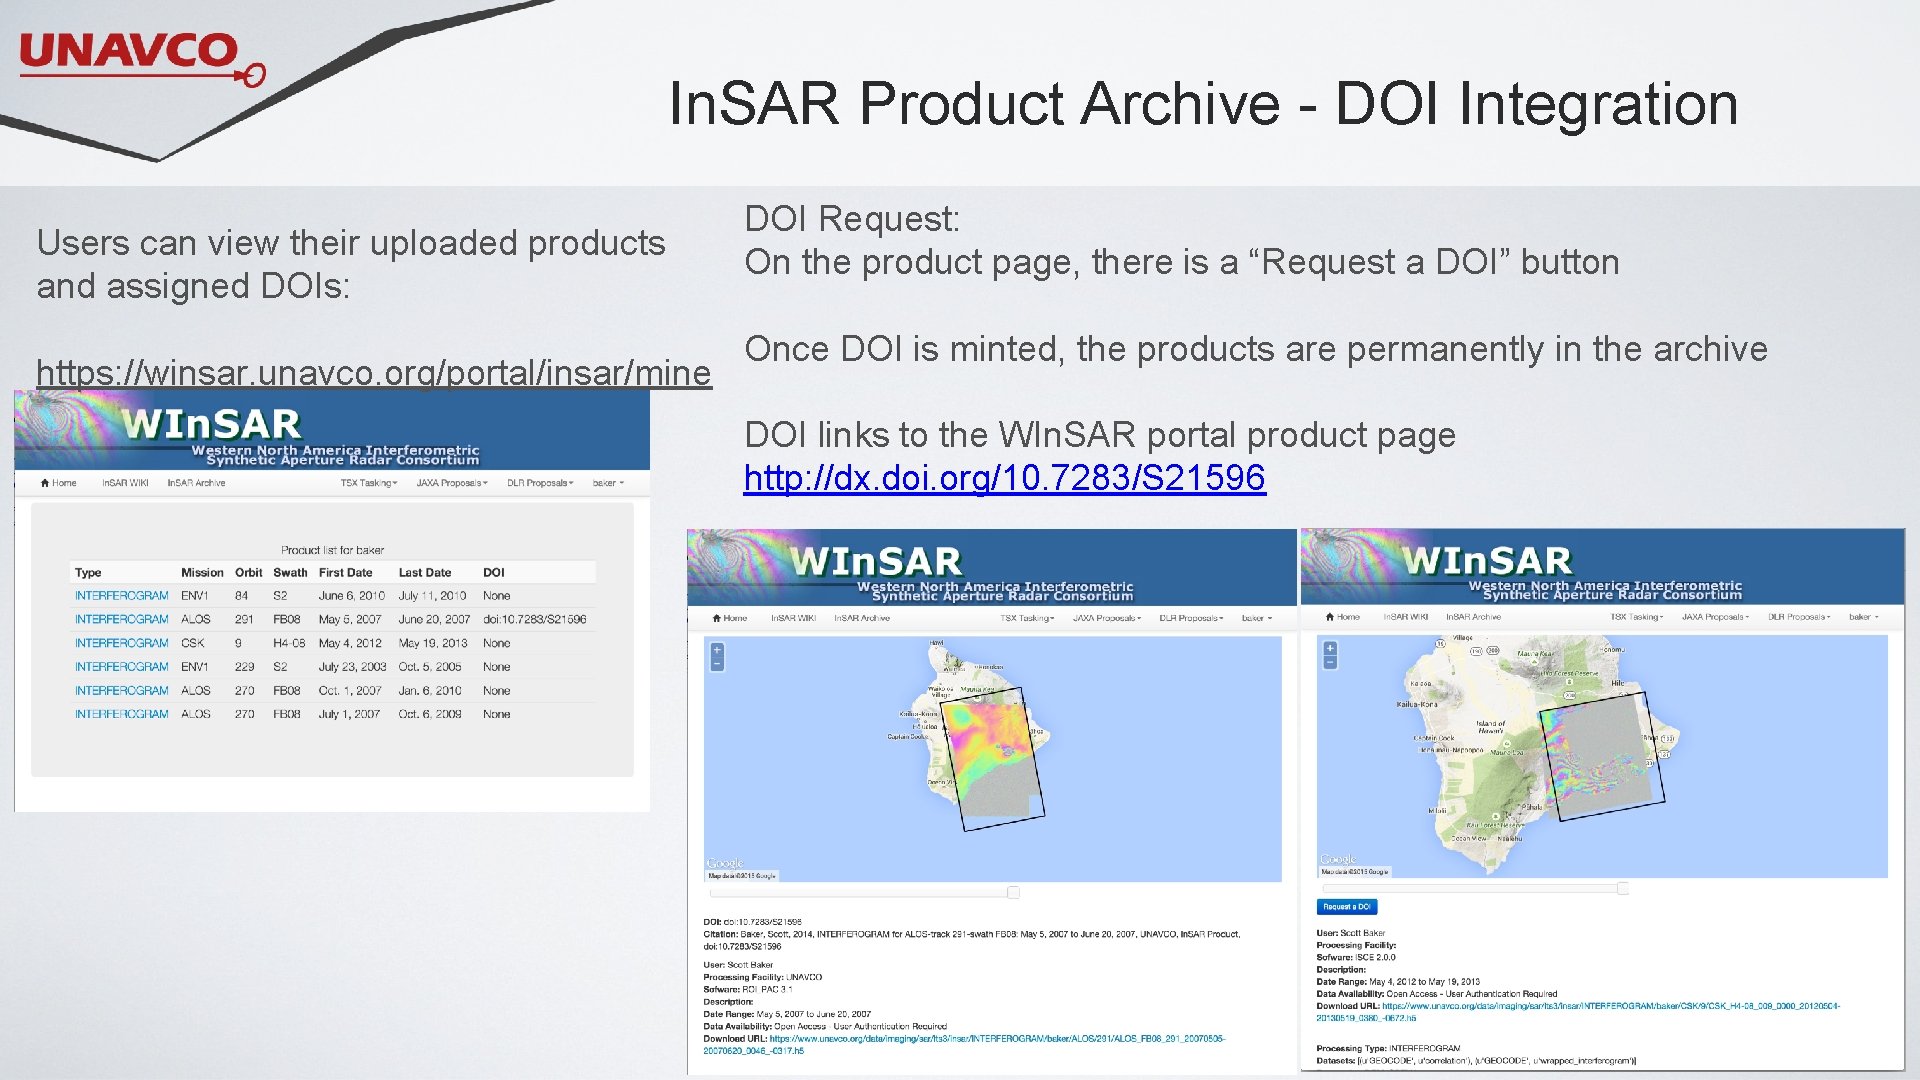Click the WInSAR logo on the ALOS product page
This screenshot has width=1920, height=1080.
(876, 561)
